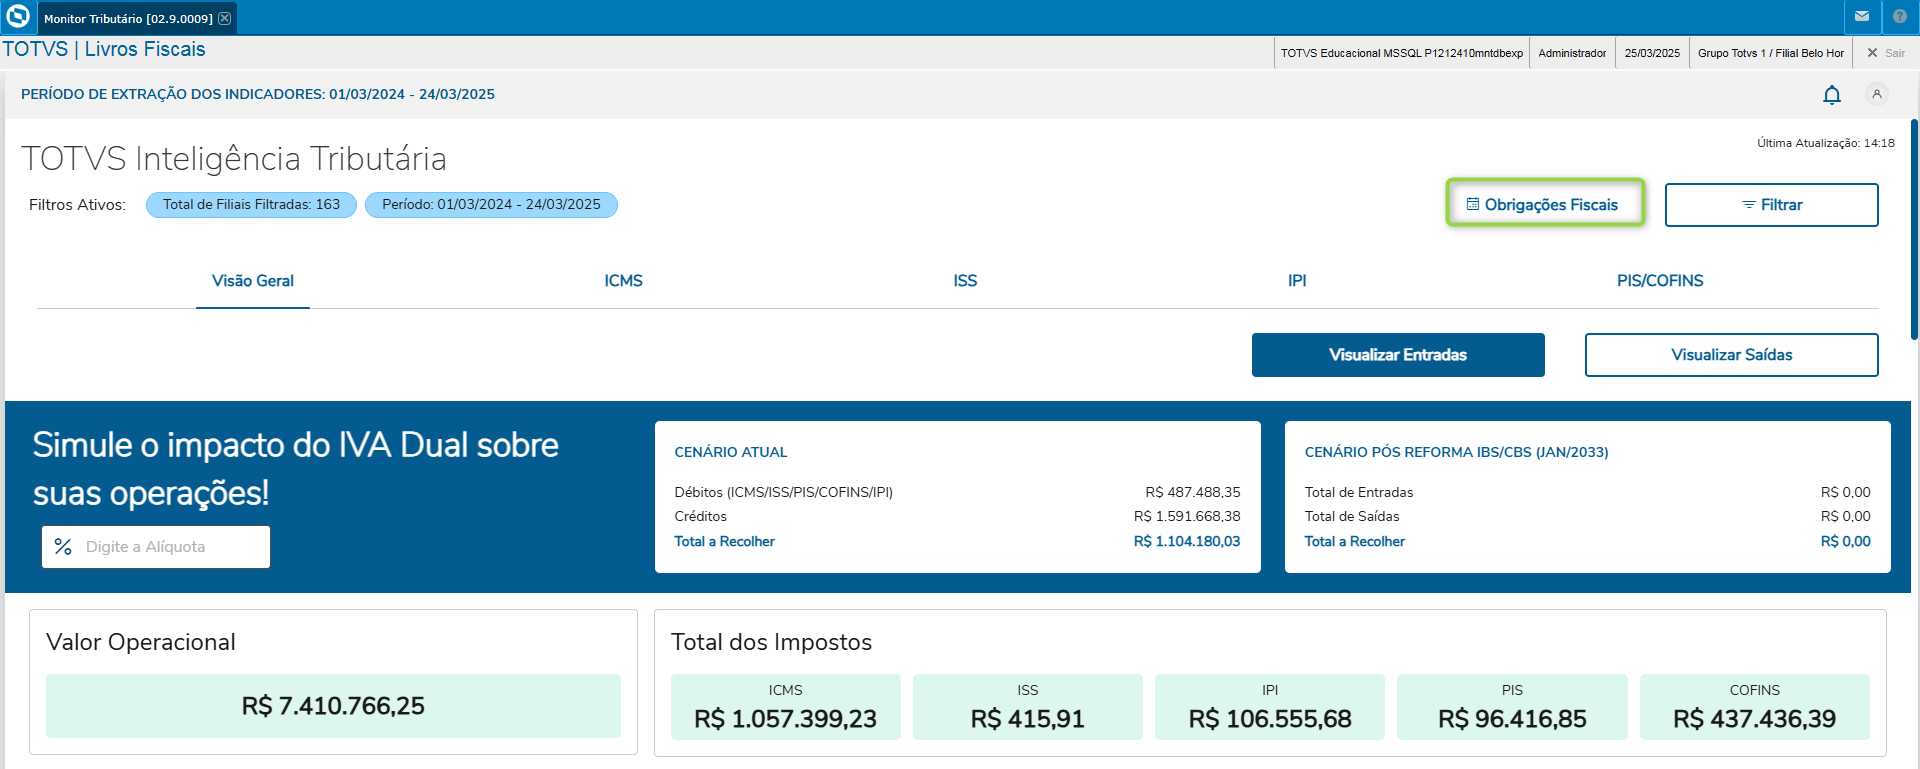The height and width of the screenshot is (769, 1920).
Task: Open the user profile avatar
Action: coord(1877,94)
